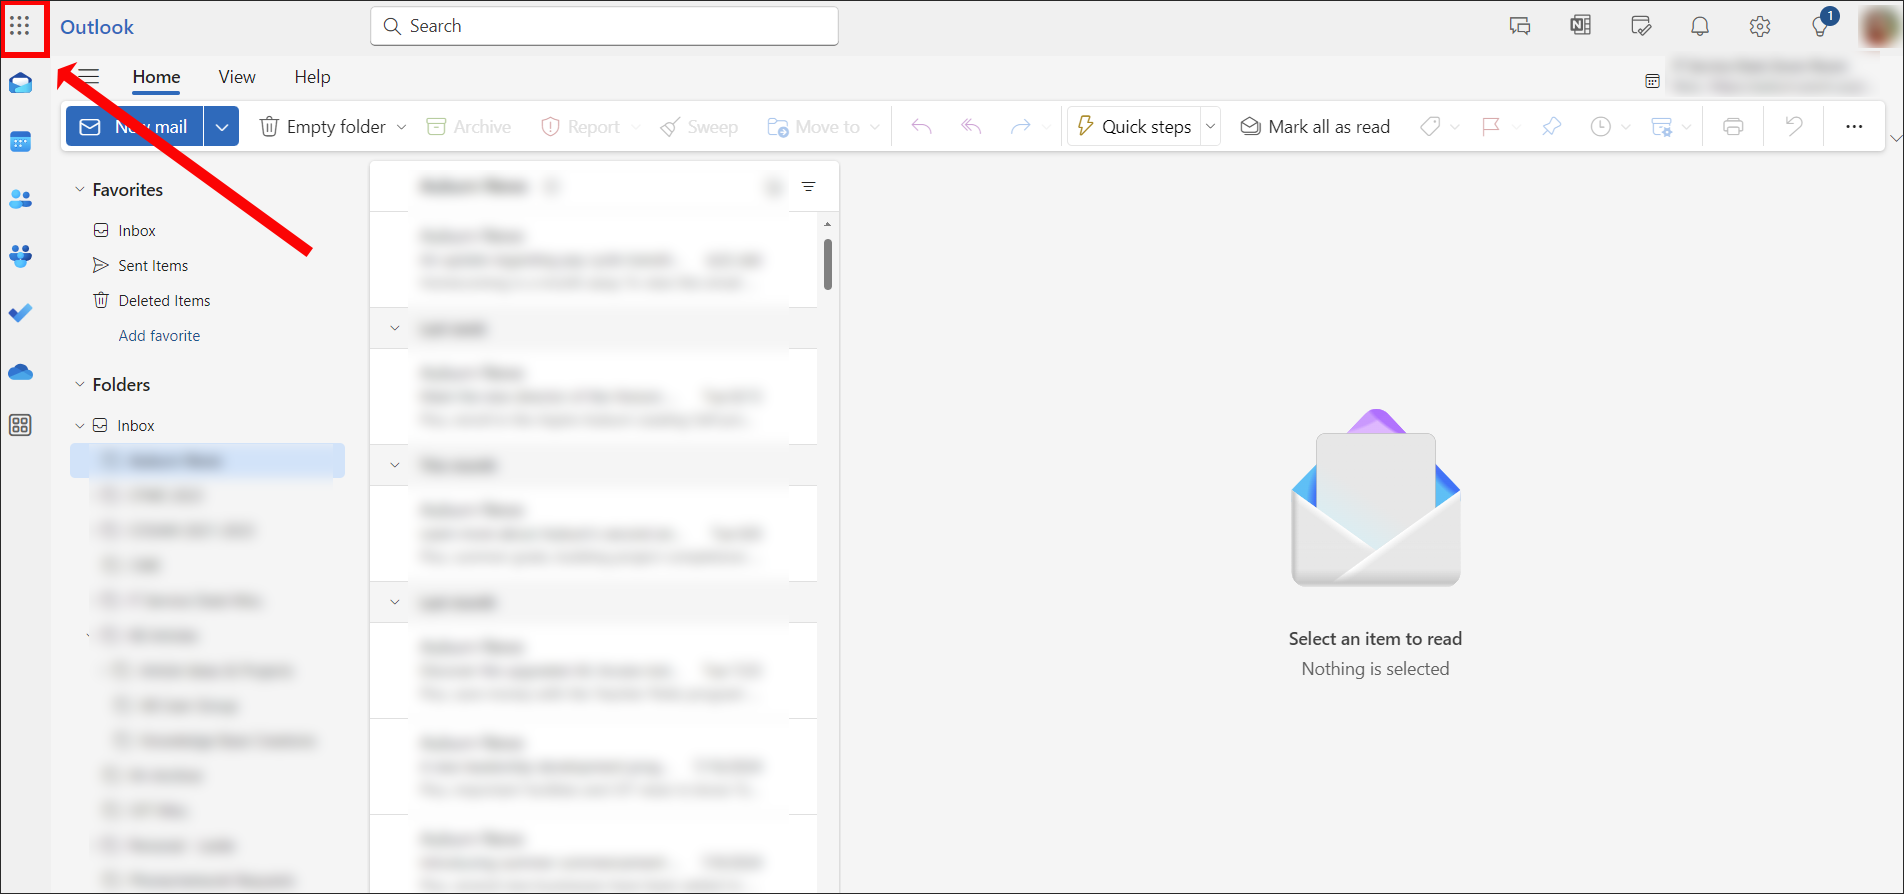This screenshot has height=894, width=1904.
Task: Open the notifications bell
Action: pos(1700,27)
